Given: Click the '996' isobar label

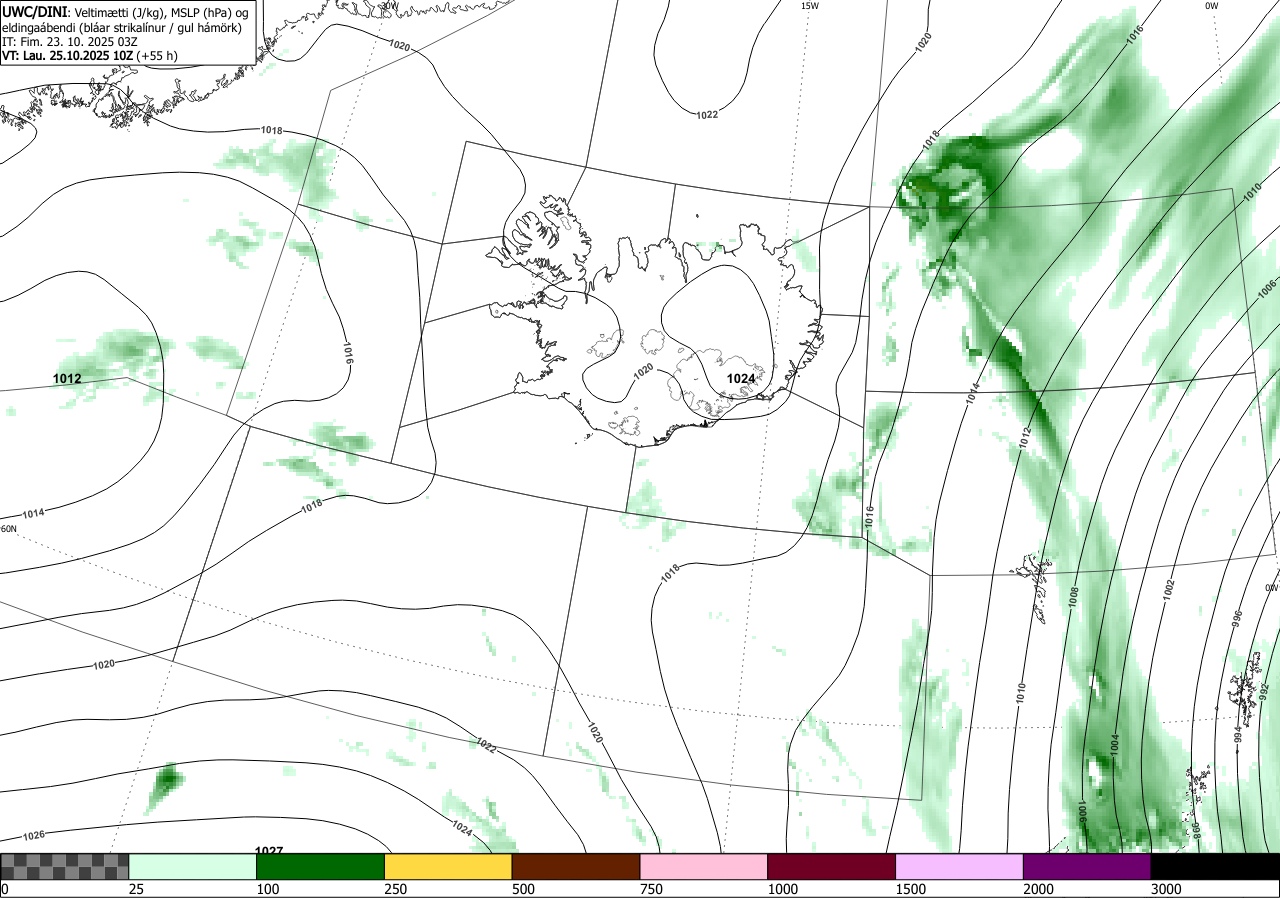Looking at the screenshot, I should 1237,618.
